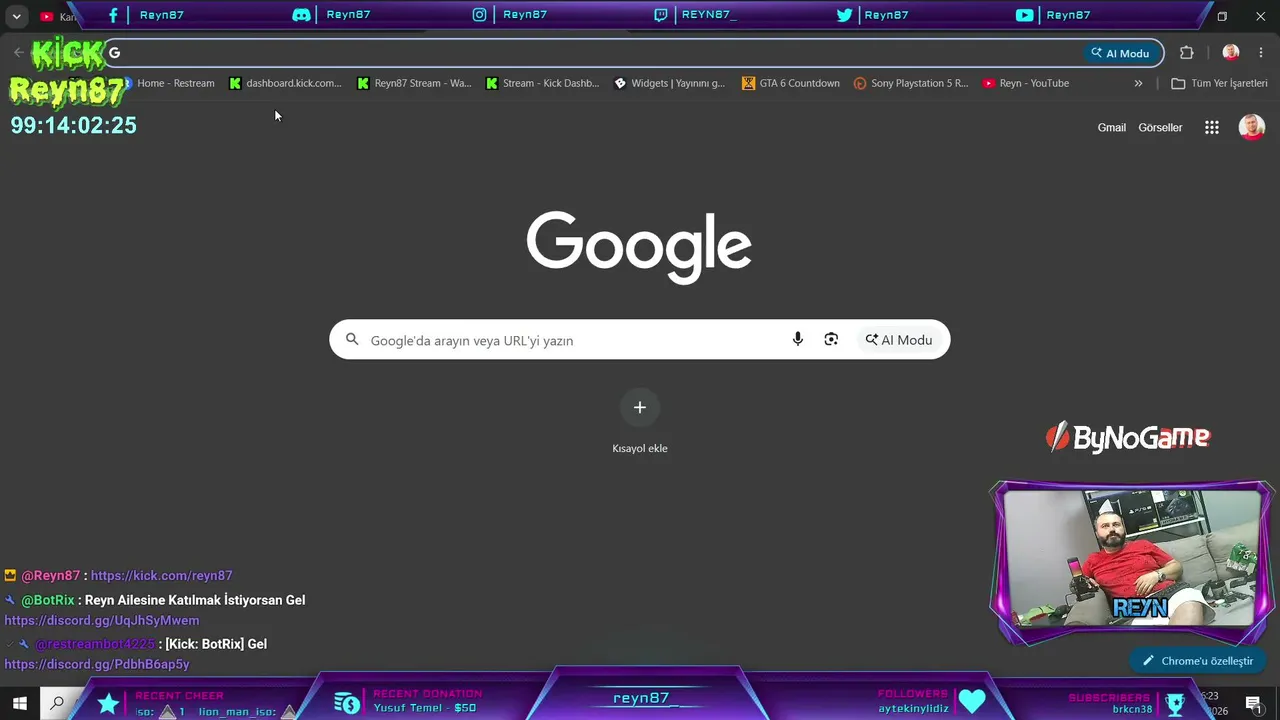Click AI Modu button in address bar

[x=1120, y=53]
